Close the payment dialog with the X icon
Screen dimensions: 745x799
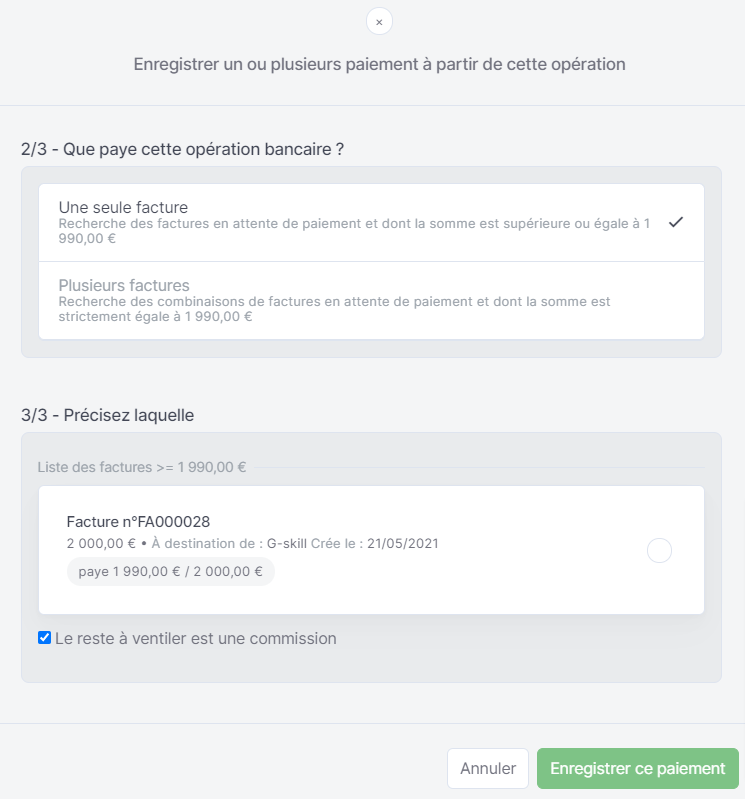coord(379,22)
